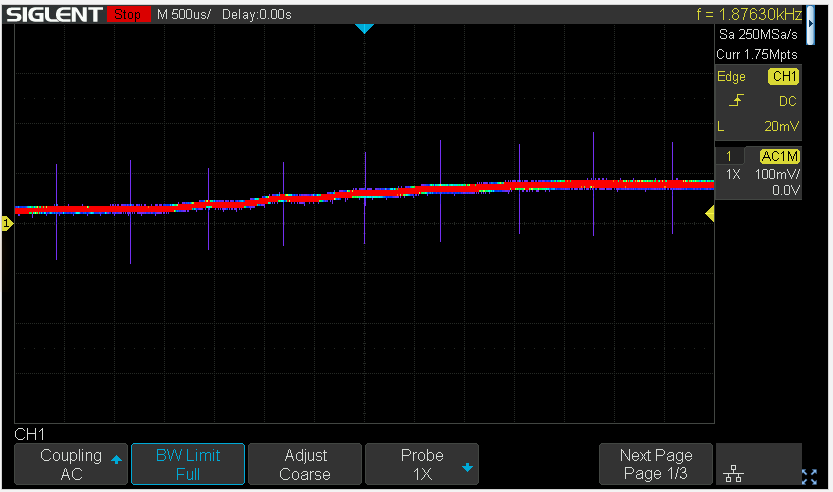The width and height of the screenshot is (833, 492).
Task: Toggle BW Limit Full setting
Action: tap(188, 464)
